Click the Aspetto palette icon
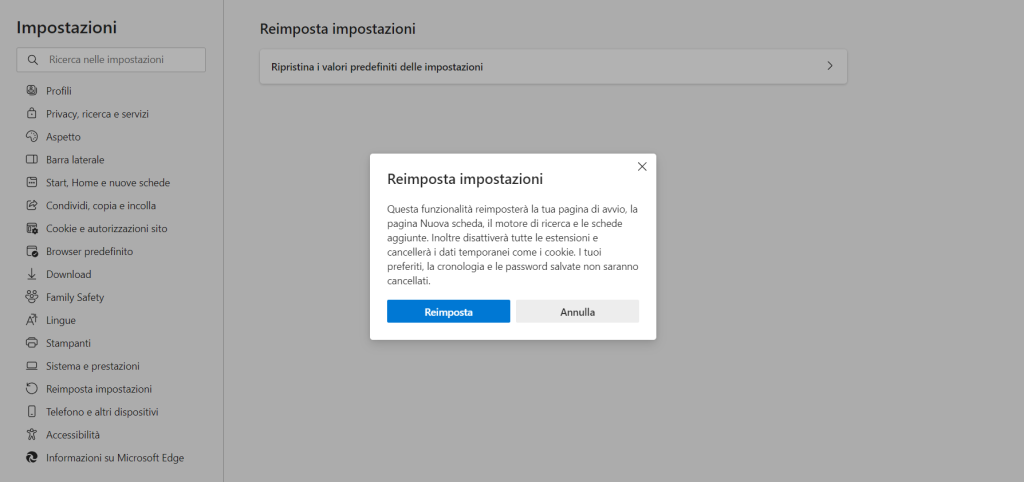This screenshot has height=482, width=1024. [32, 137]
